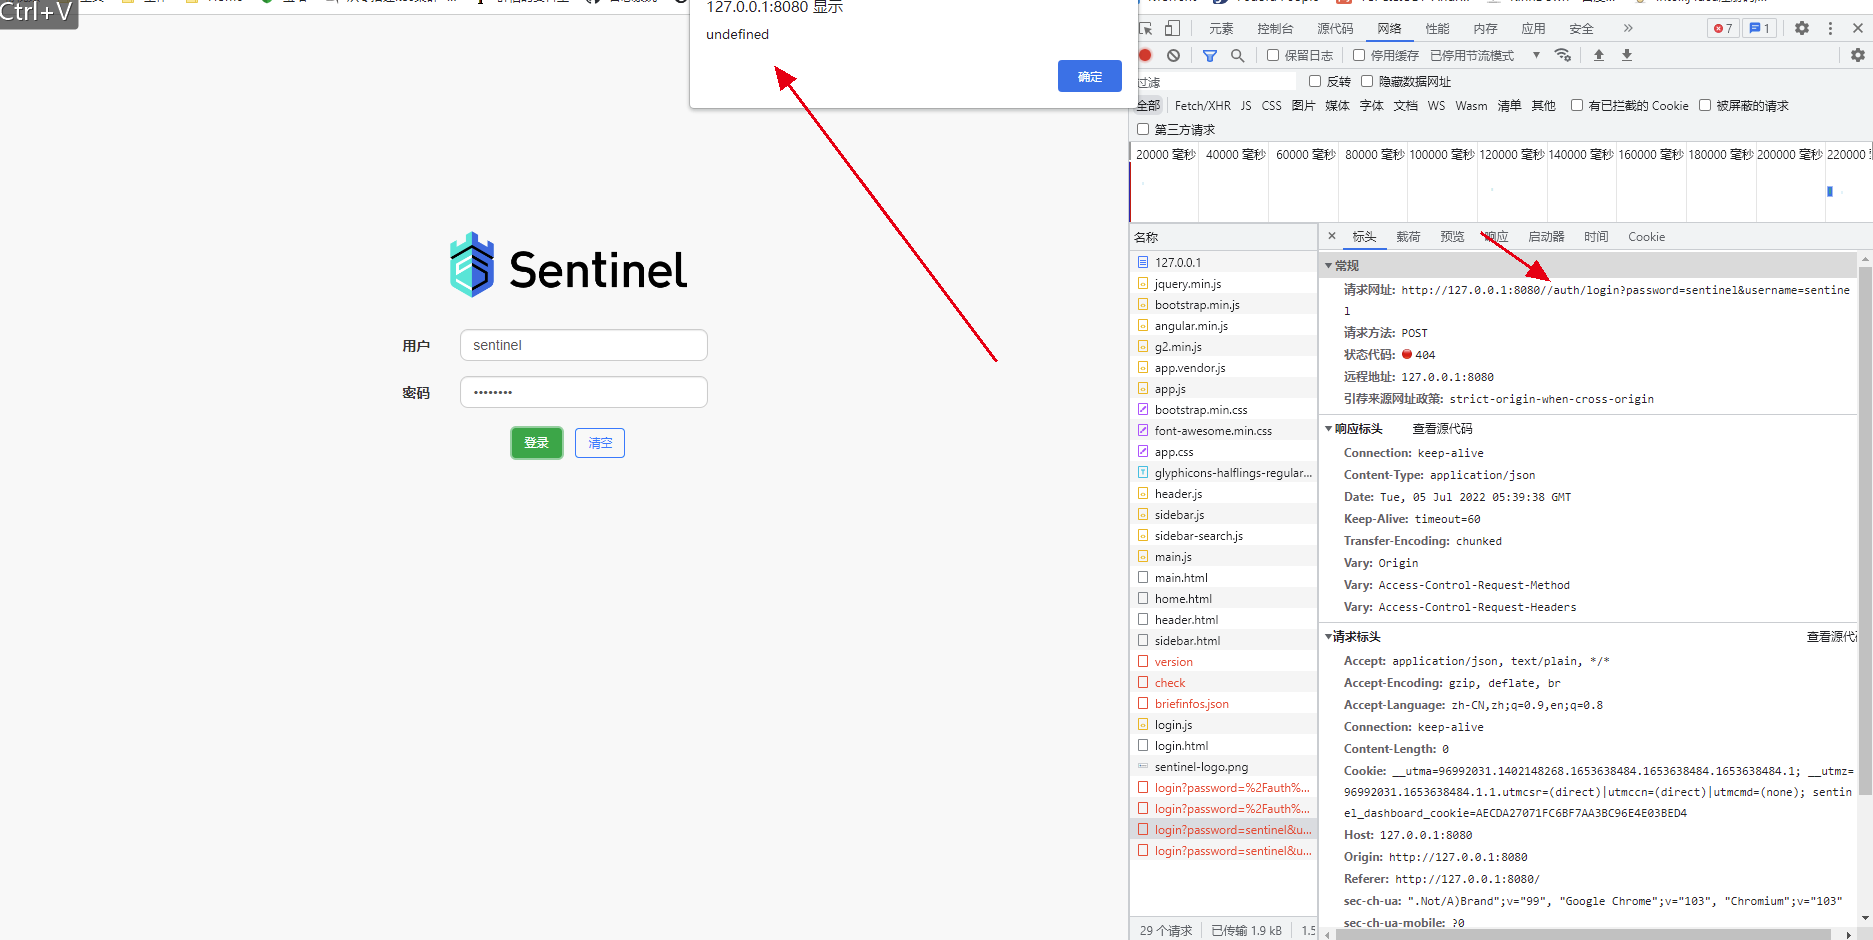Click the export HAR download arrow icon
Screen dimensions: 1873x940
(x=1627, y=55)
